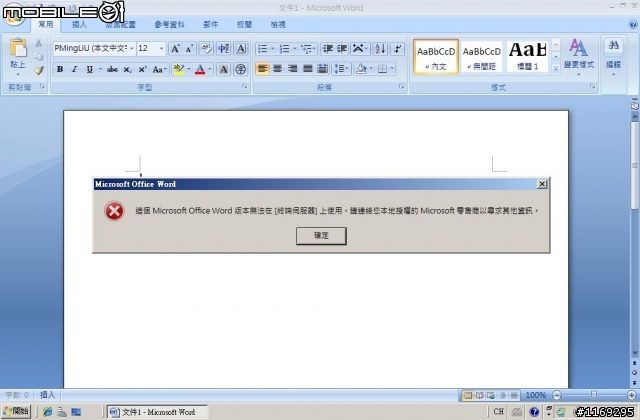Click the Character Shading icon
640x420 pixels.
(224, 69)
